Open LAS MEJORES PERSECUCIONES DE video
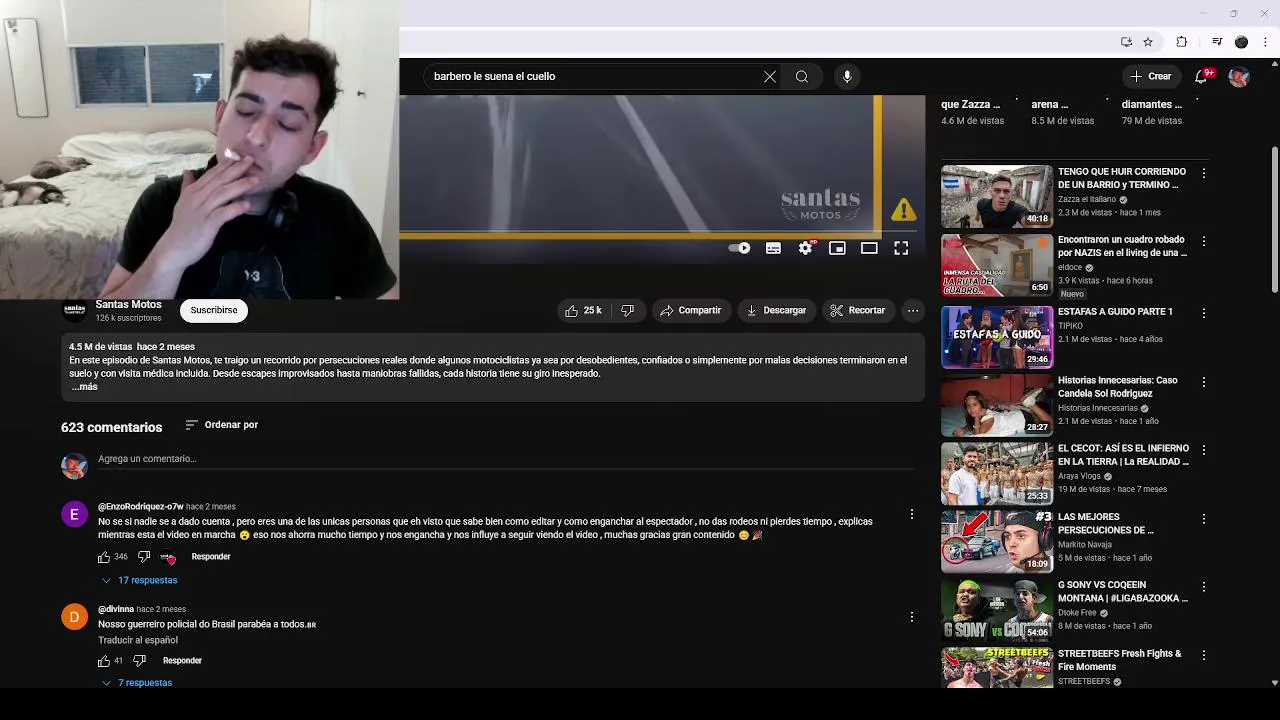Viewport: 1280px width, 720px height. click(997, 541)
